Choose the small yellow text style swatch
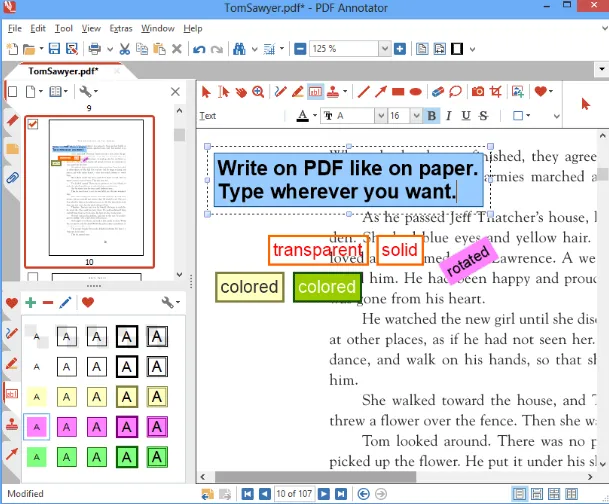The height and width of the screenshot is (504, 609). tap(37, 397)
